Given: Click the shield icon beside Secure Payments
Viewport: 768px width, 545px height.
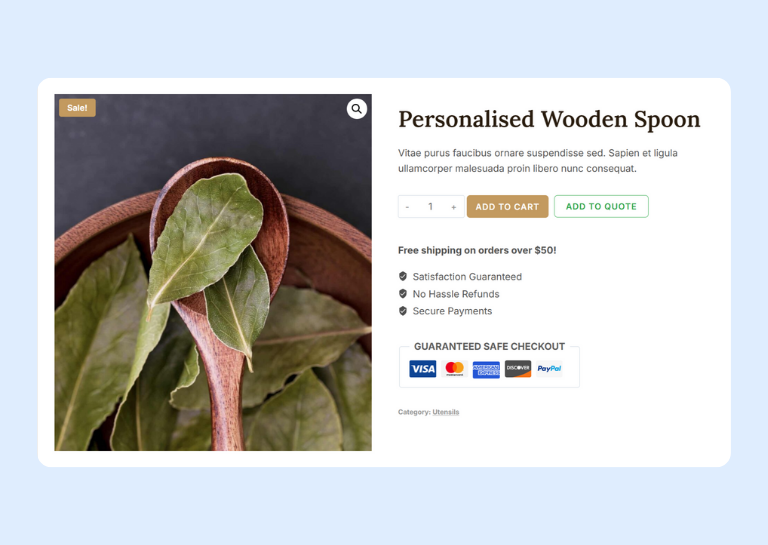Looking at the screenshot, I should pos(403,311).
